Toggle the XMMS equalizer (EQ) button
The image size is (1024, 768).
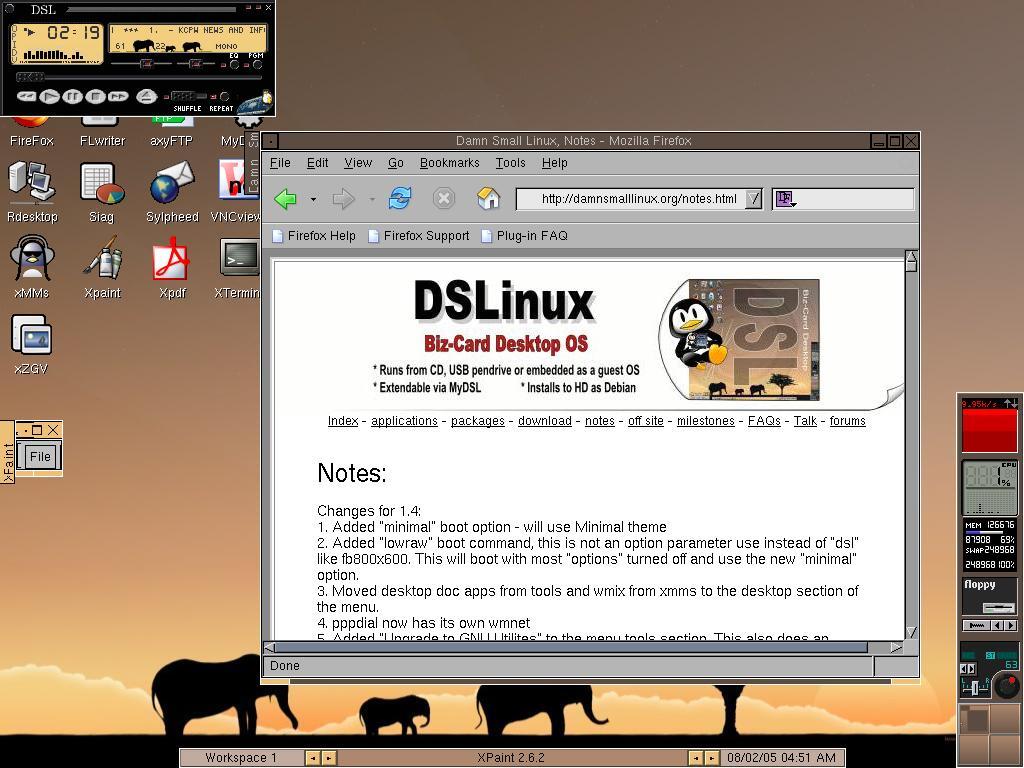coord(234,64)
